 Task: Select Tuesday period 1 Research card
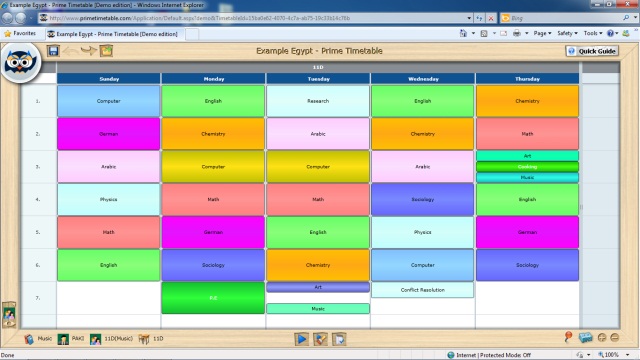coord(318,101)
